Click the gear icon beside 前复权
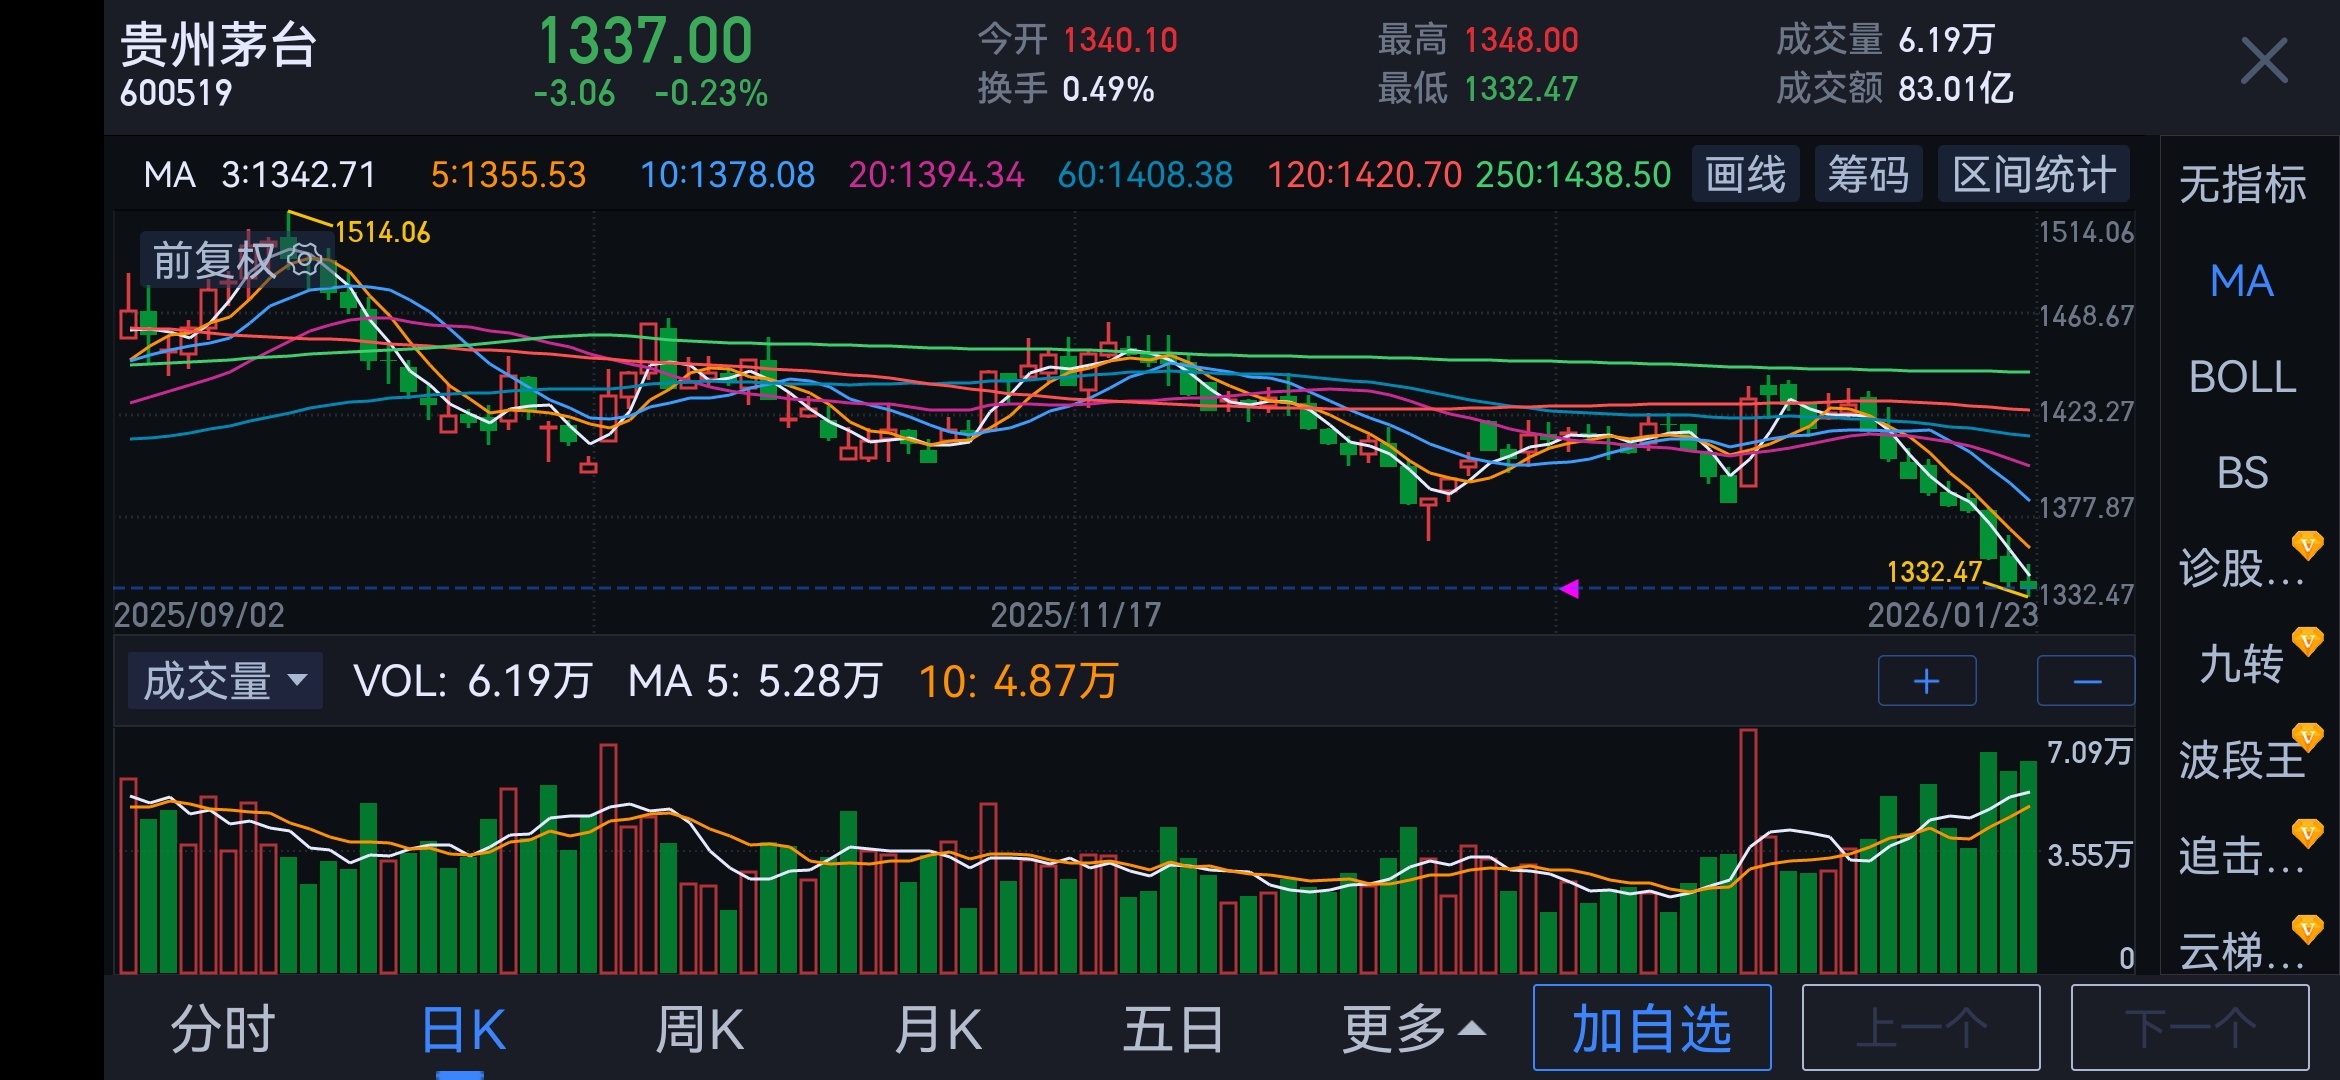Image resolution: width=2340 pixels, height=1080 pixels. point(305,260)
